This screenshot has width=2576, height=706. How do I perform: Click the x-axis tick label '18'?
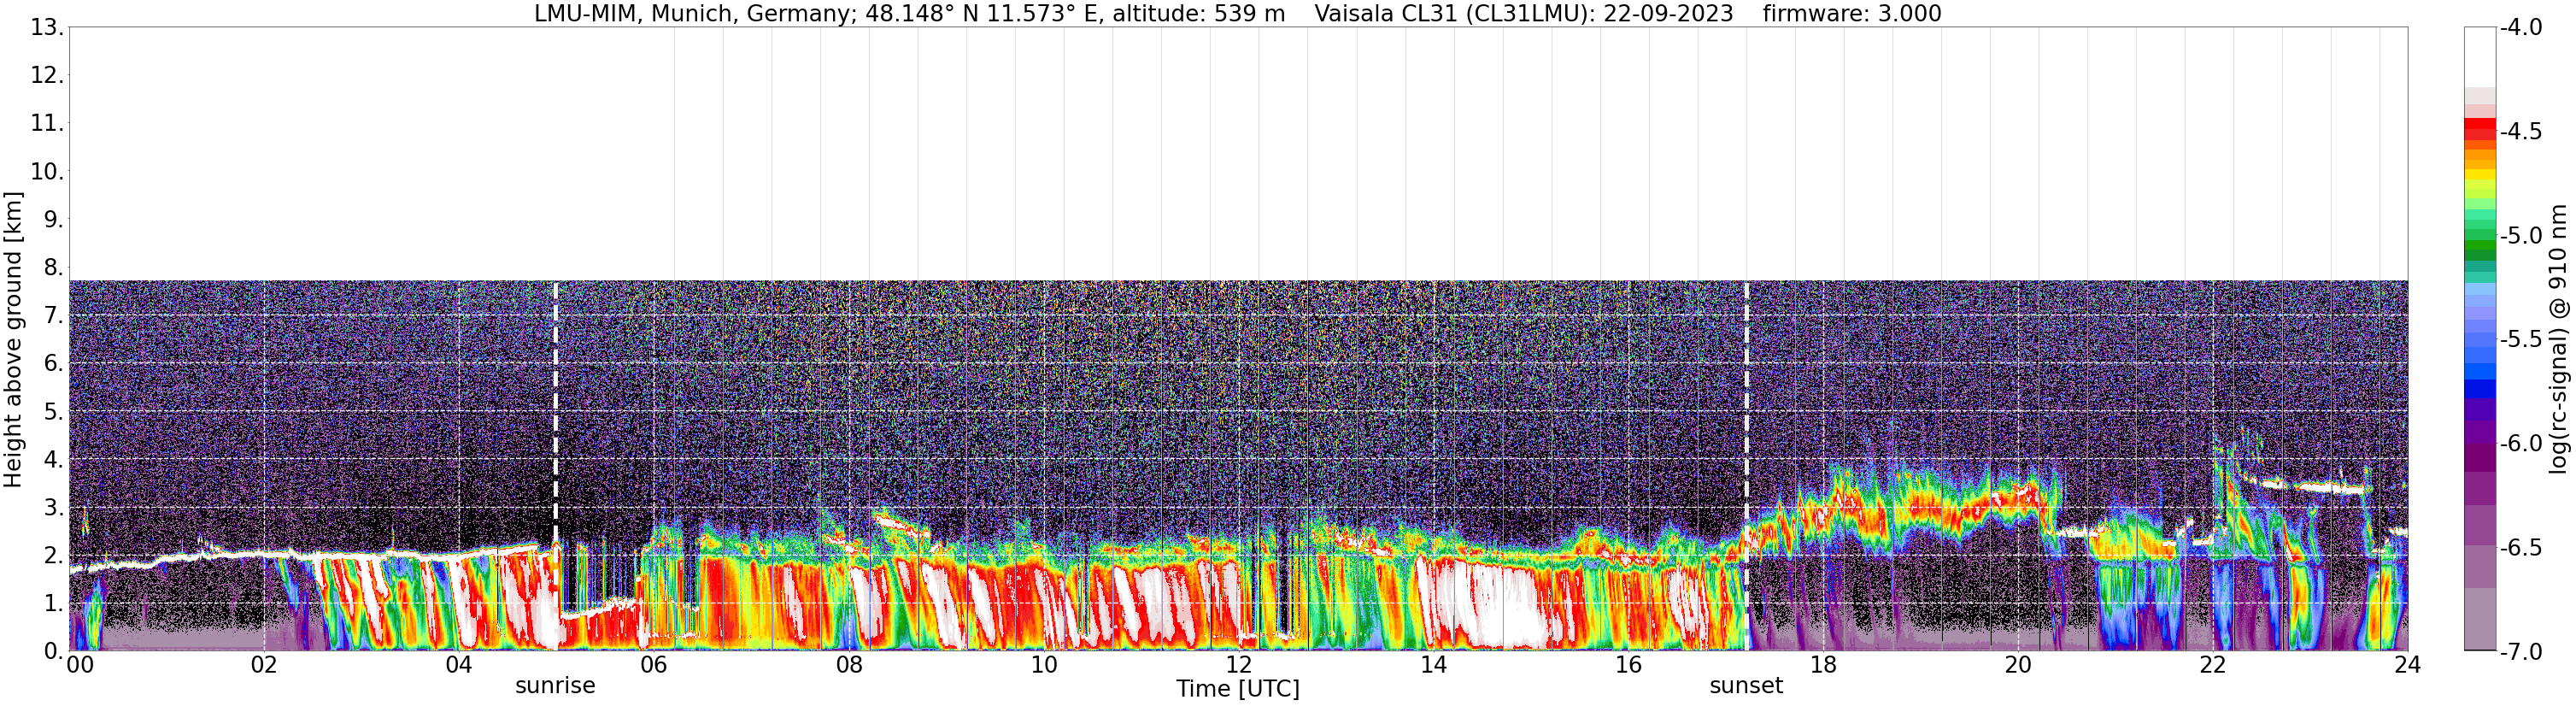tap(1824, 665)
